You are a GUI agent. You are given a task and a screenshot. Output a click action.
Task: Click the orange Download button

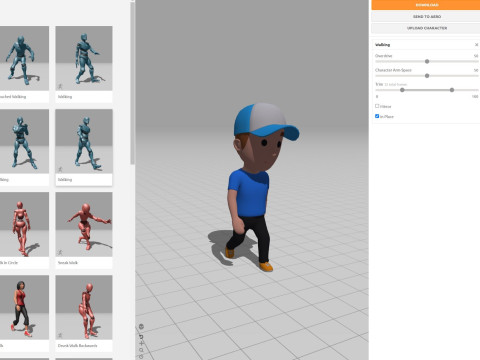(x=426, y=5)
